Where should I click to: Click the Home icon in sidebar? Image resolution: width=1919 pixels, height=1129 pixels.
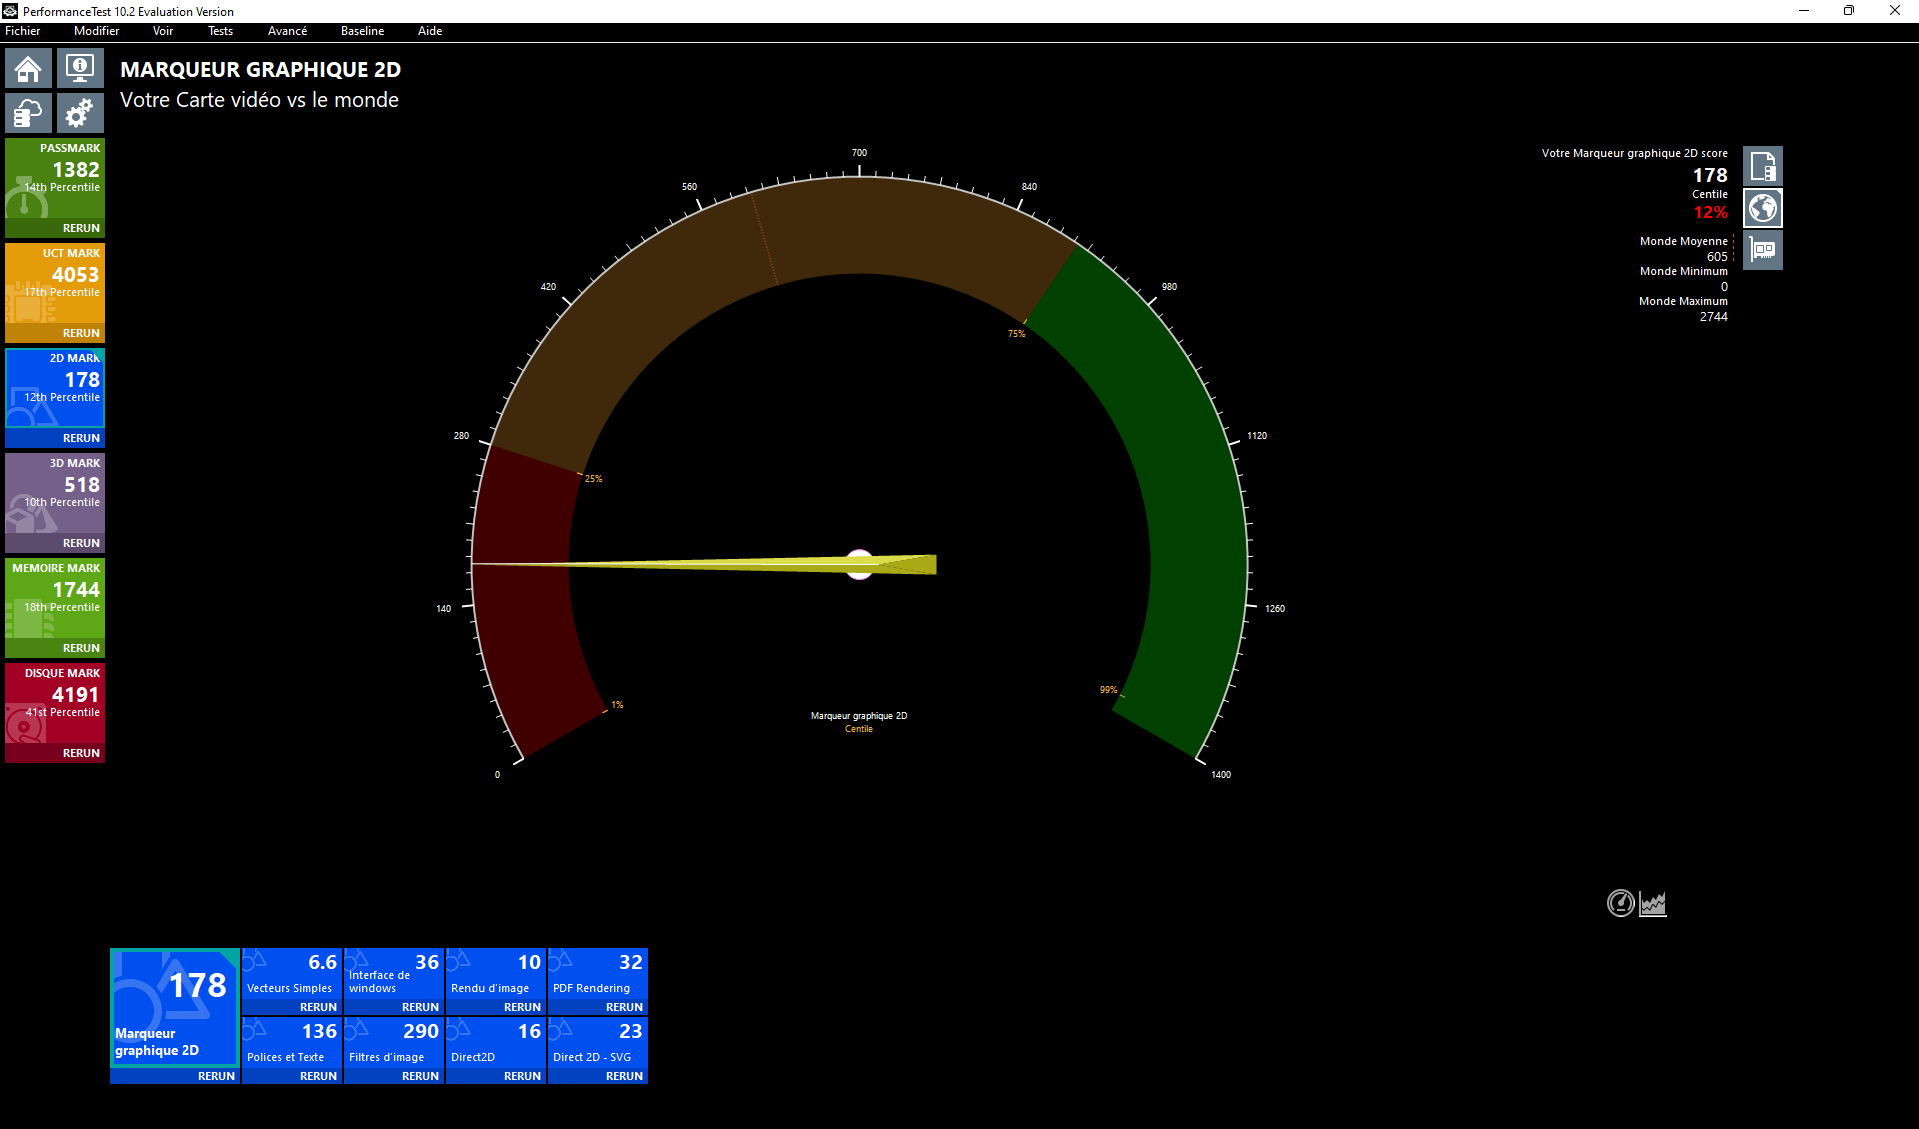(28, 69)
